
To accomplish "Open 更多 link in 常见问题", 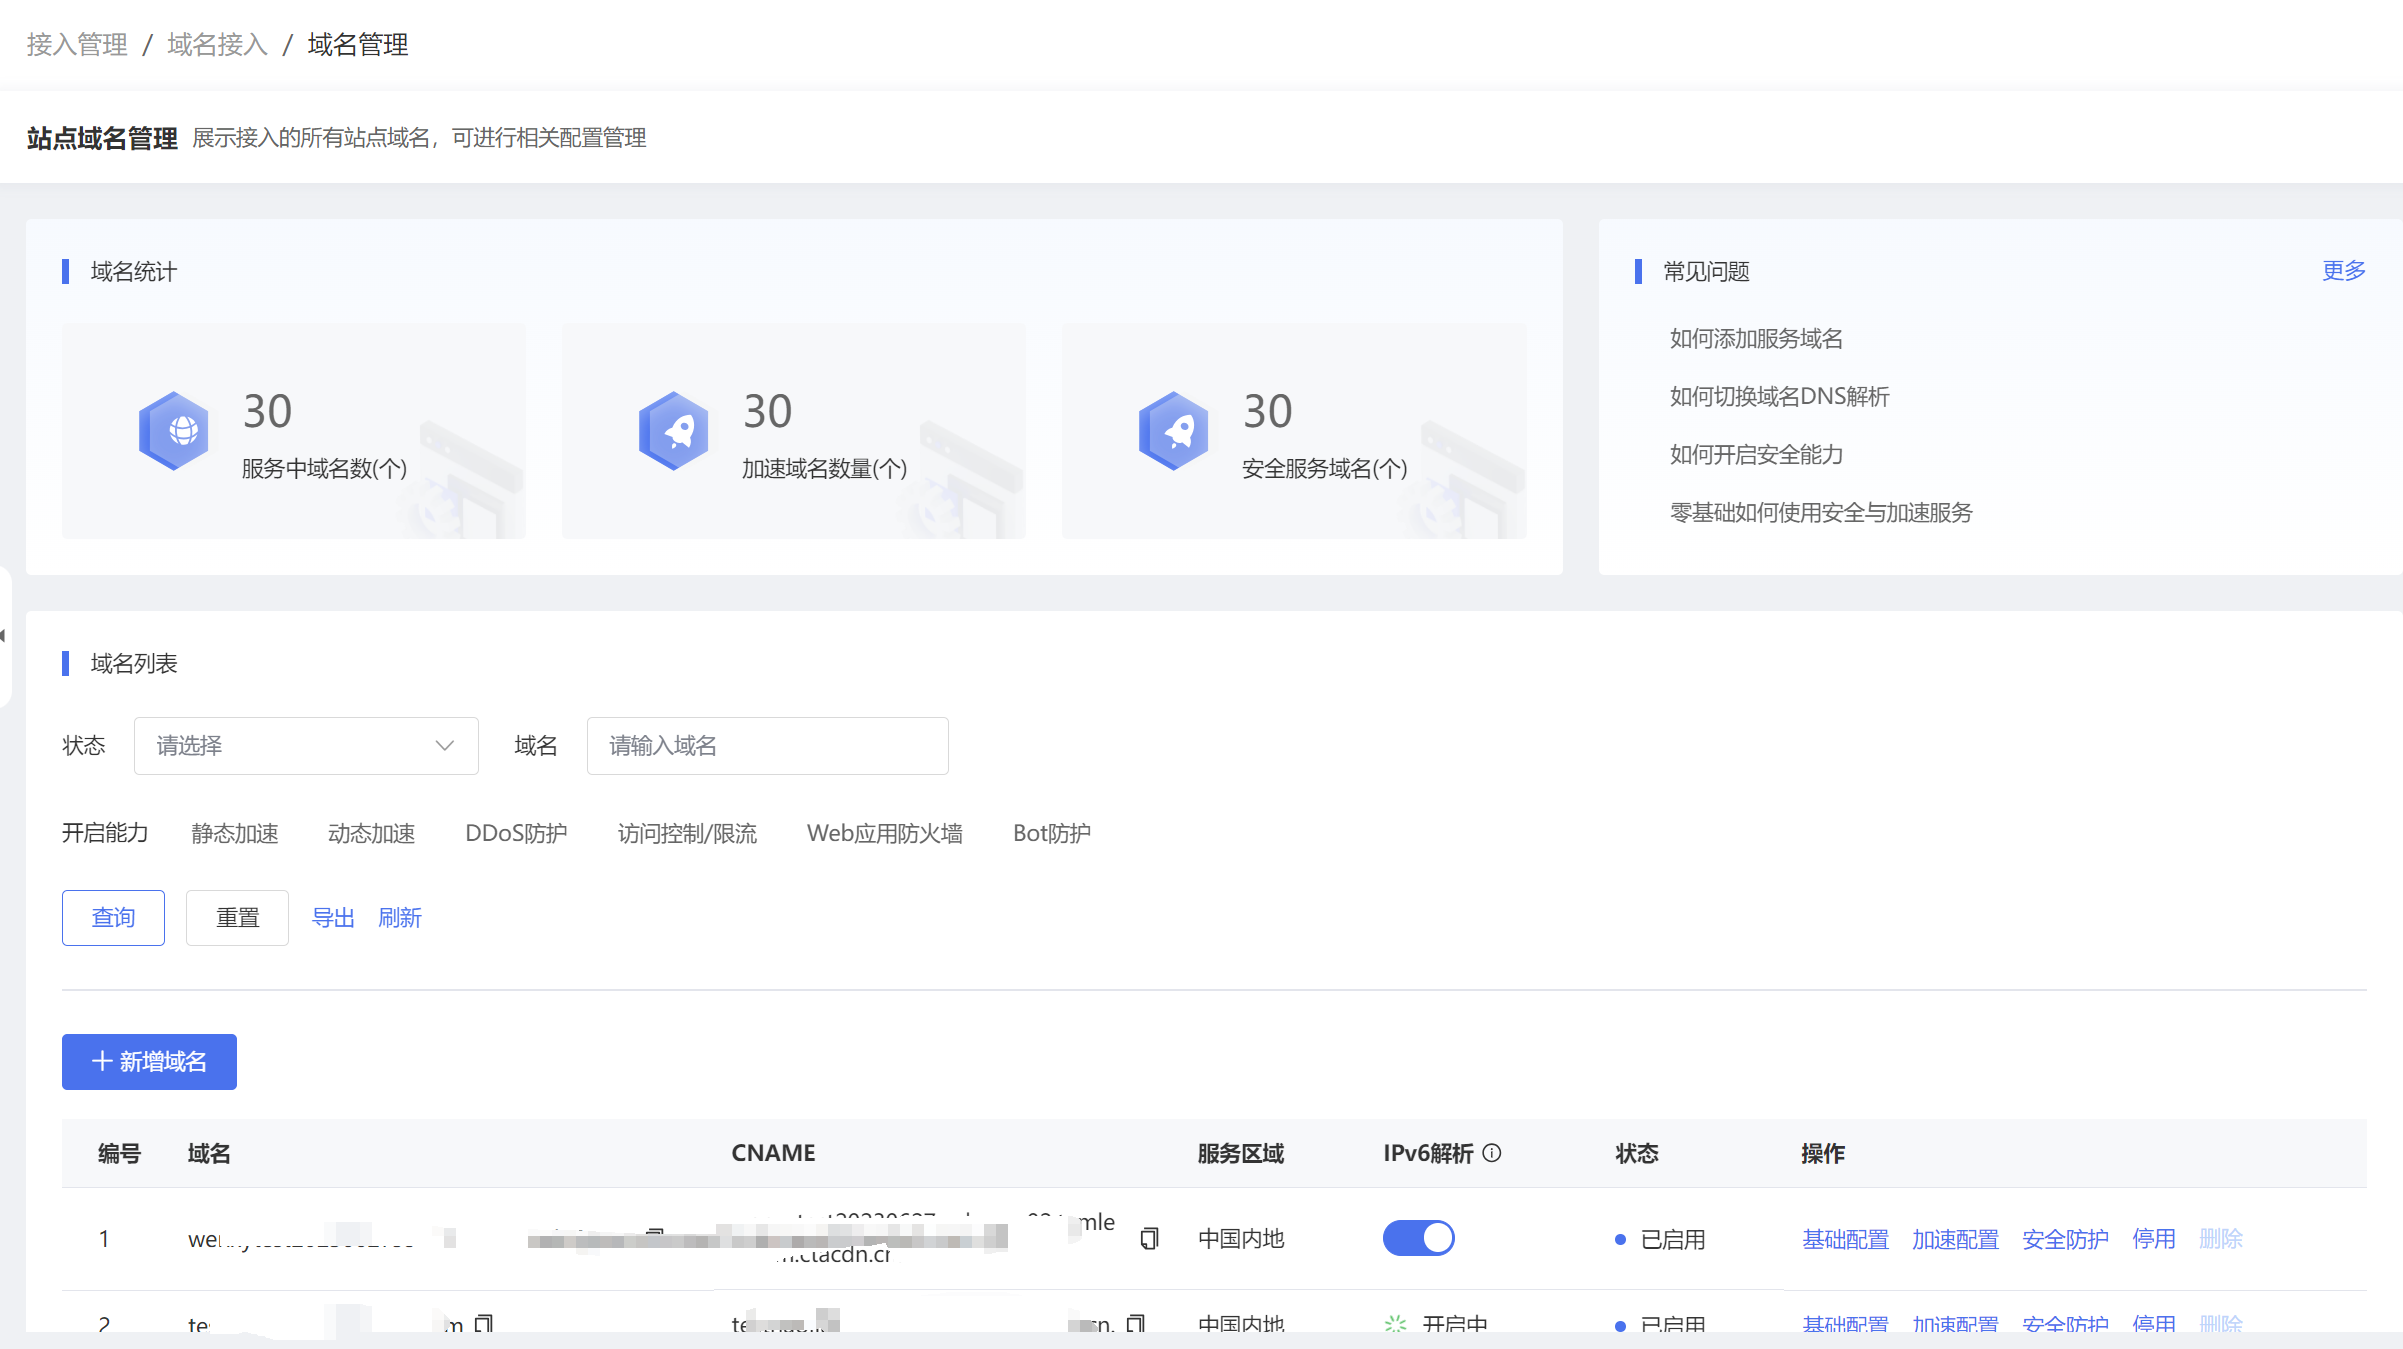I will pos(2343,270).
